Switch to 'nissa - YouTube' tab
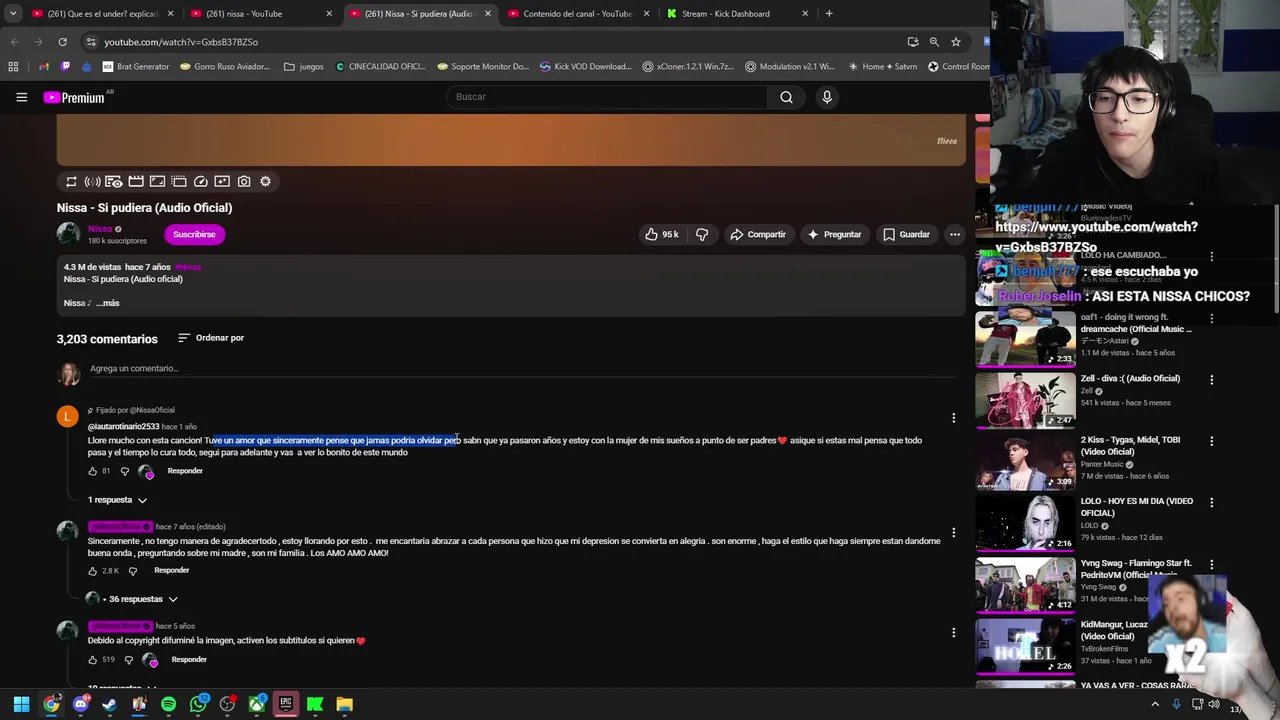The width and height of the screenshot is (1280, 720). pos(261,14)
